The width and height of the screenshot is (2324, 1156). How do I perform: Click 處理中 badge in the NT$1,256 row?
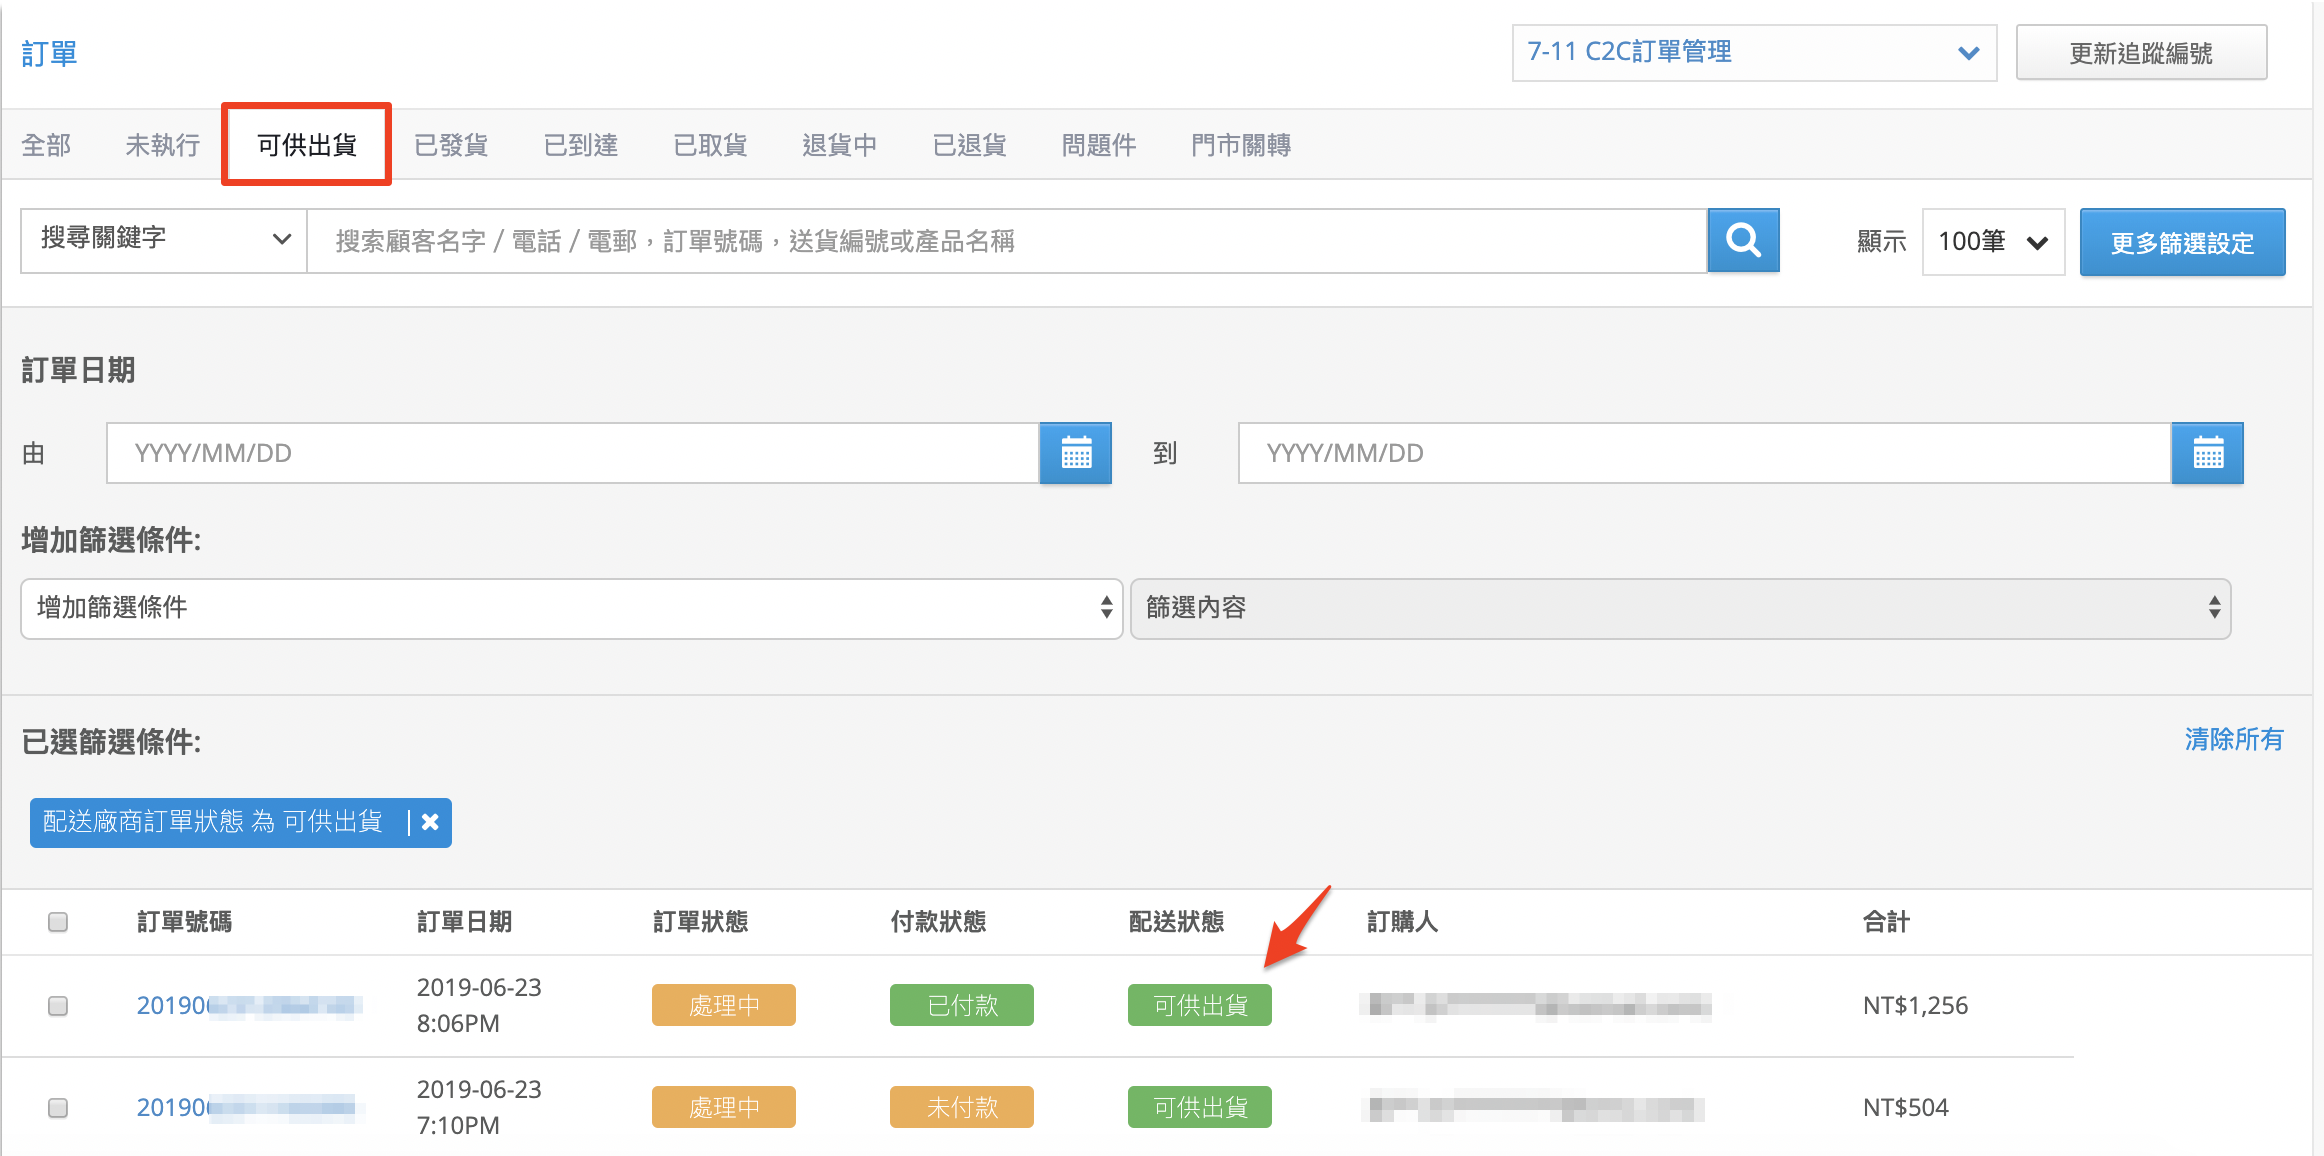[x=724, y=1005]
